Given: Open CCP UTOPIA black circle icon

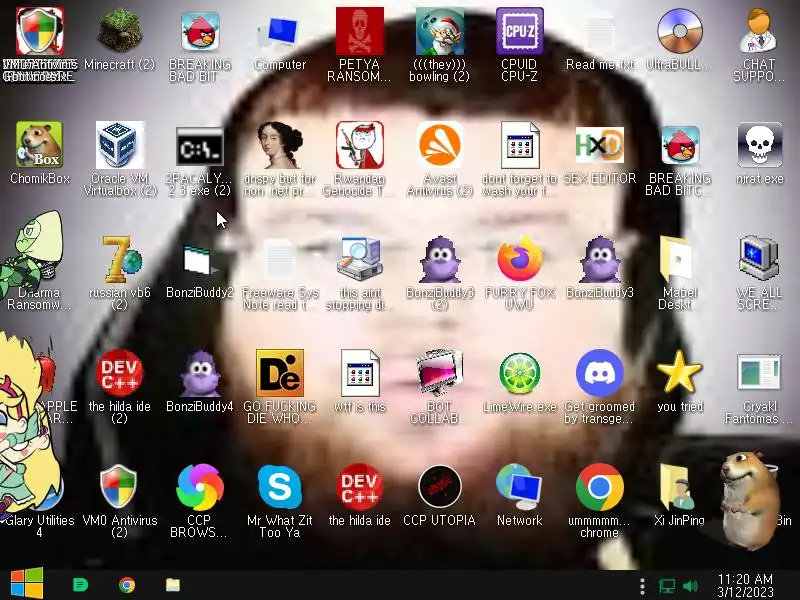Looking at the screenshot, I should (x=440, y=487).
